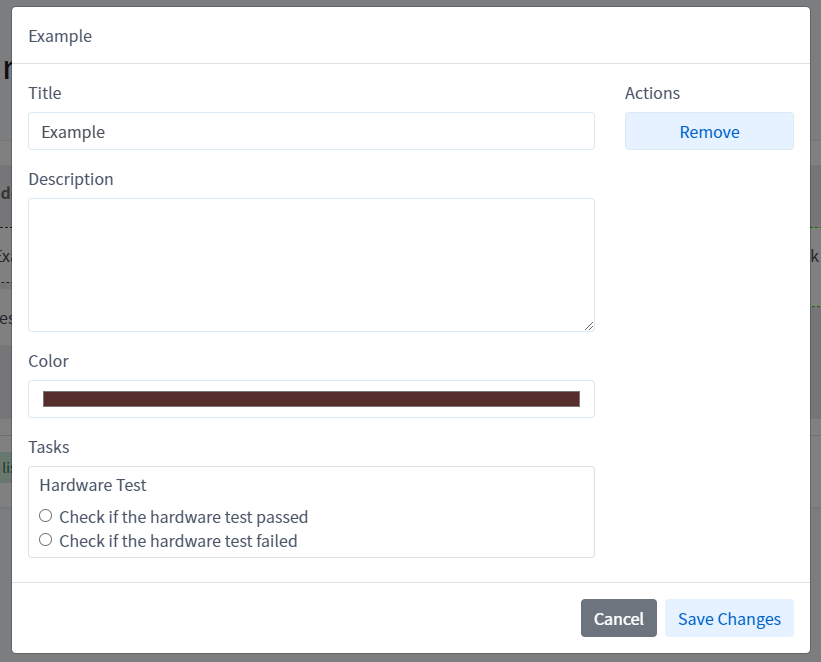Viewport: 821px width, 662px height.
Task: Click the empty dialog footer beside Cancel
Action: point(300,618)
